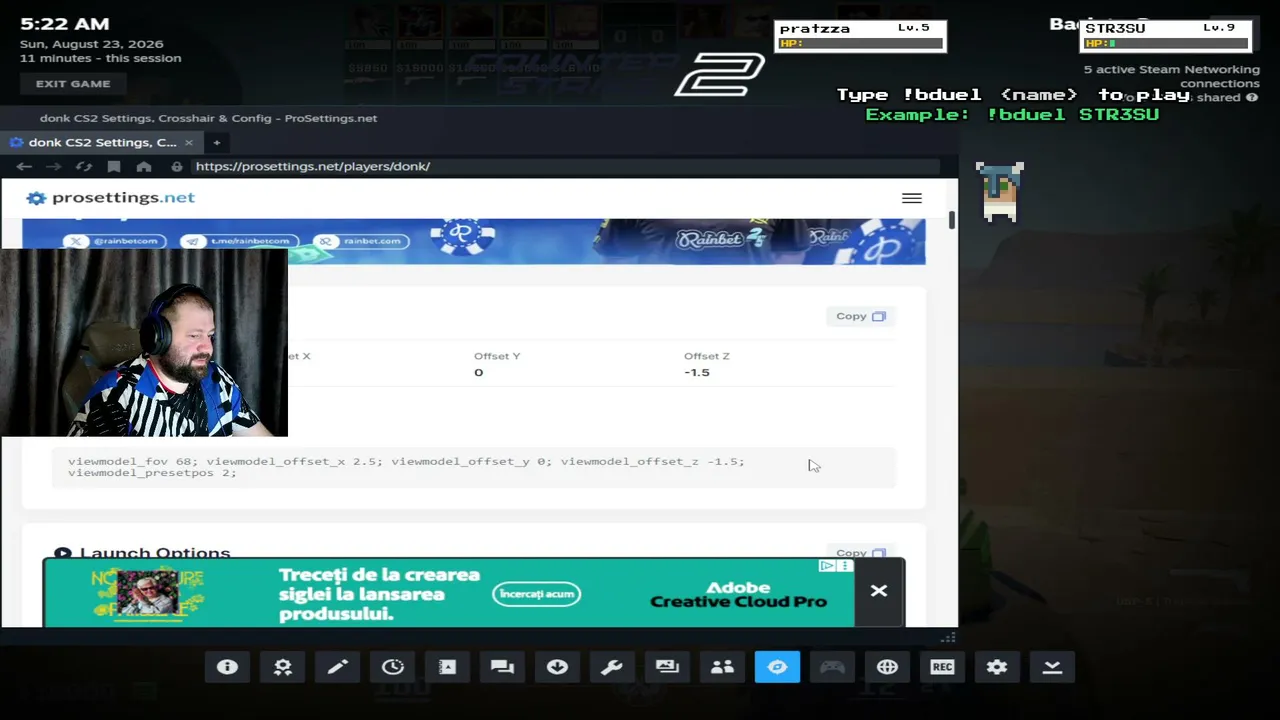The image size is (1280, 720).
Task: Open the screenshots icon in the overlay toolbar
Action: [x=667, y=667]
